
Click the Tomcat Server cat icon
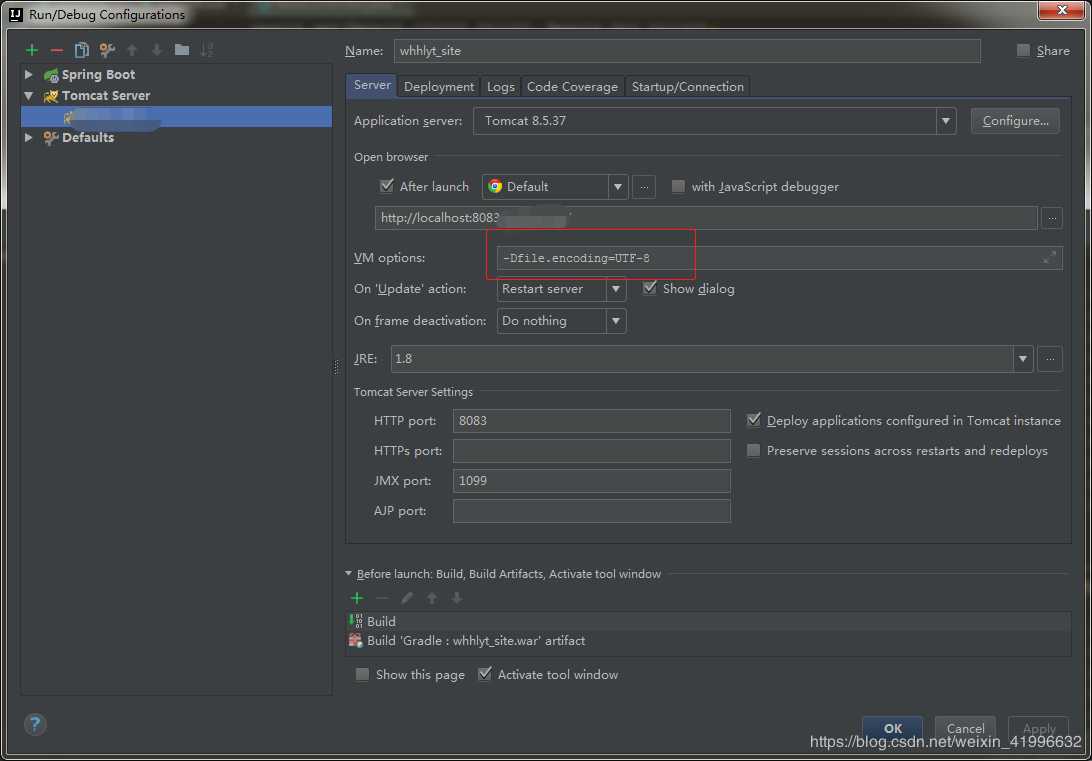[51, 96]
